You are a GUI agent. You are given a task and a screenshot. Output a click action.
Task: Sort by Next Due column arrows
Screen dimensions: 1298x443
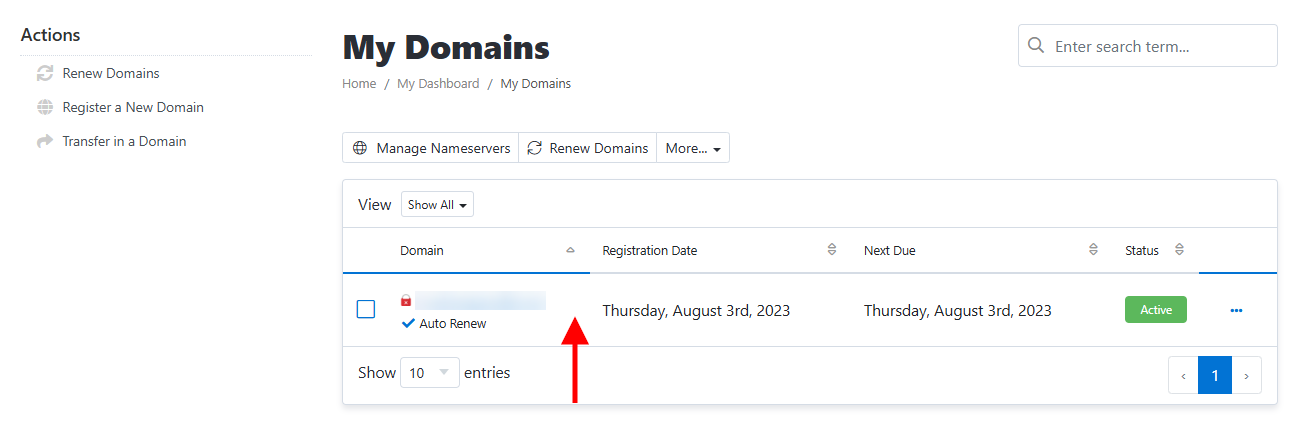pyautogui.click(x=1093, y=250)
